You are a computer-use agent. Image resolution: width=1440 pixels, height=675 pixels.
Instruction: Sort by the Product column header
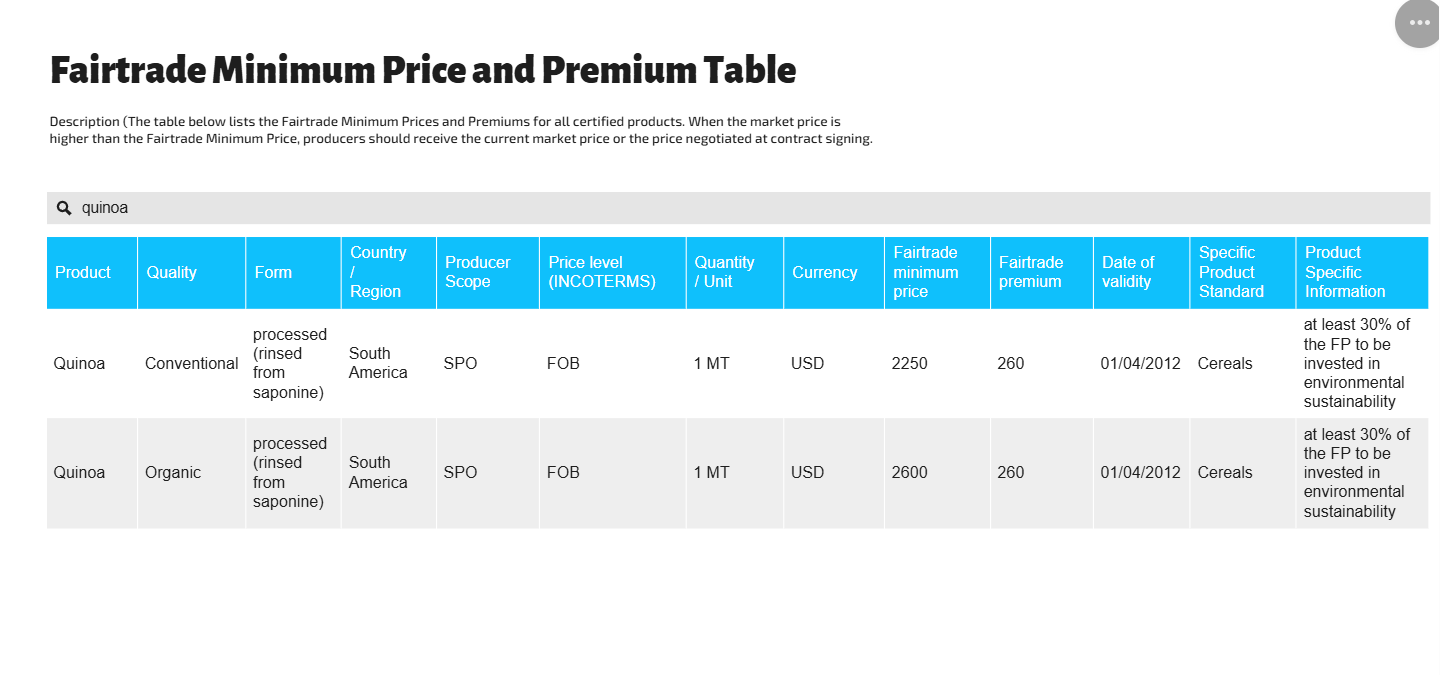click(x=83, y=272)
